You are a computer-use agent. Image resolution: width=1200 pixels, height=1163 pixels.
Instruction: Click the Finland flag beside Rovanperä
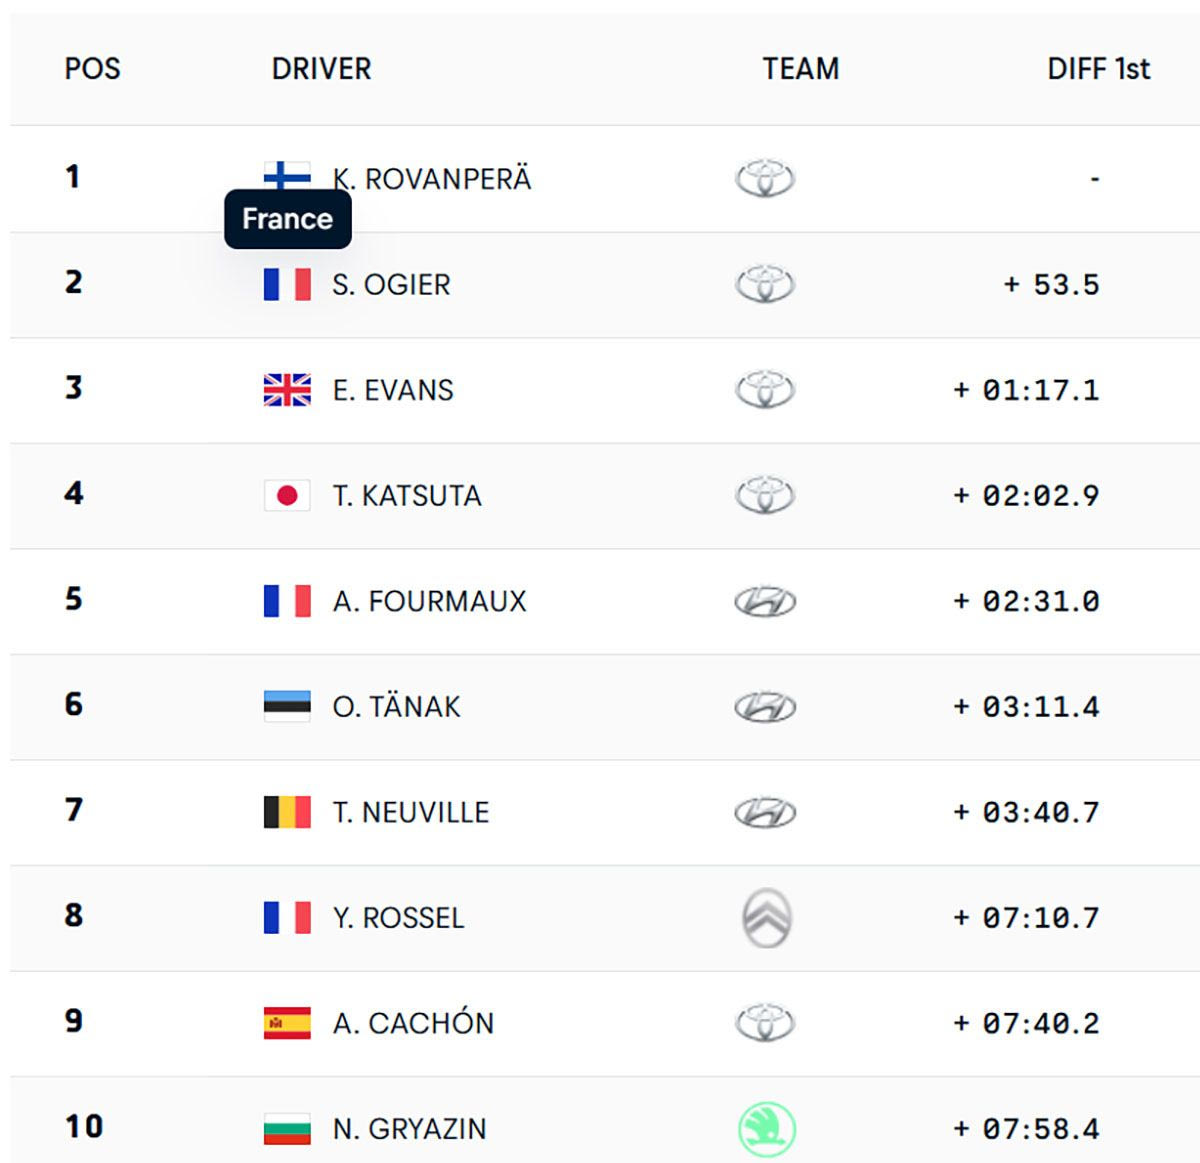(x=287, y=174)
